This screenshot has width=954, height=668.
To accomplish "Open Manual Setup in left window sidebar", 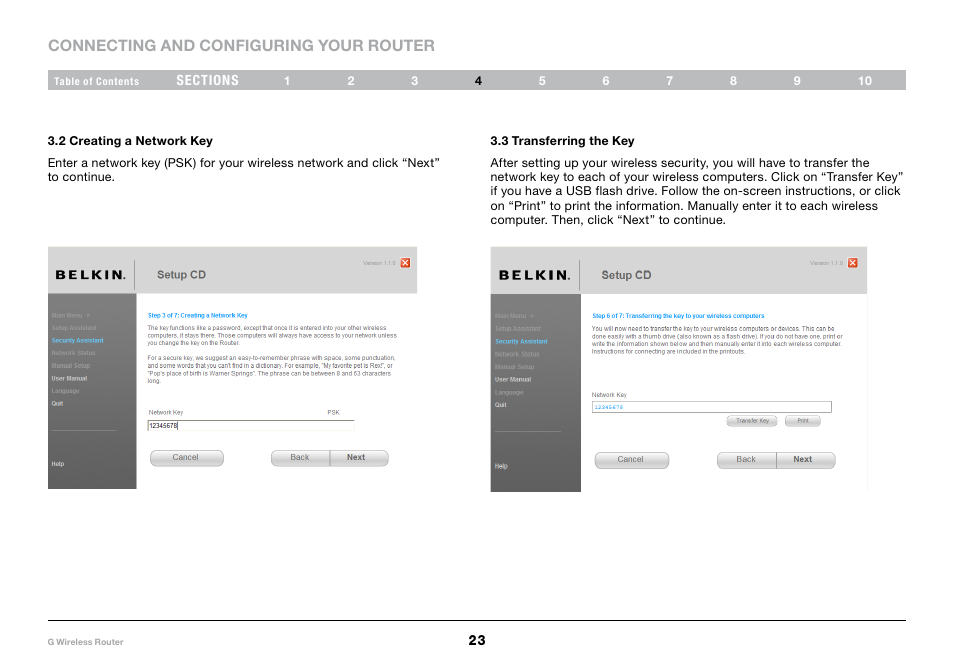I will coord(71,366).
